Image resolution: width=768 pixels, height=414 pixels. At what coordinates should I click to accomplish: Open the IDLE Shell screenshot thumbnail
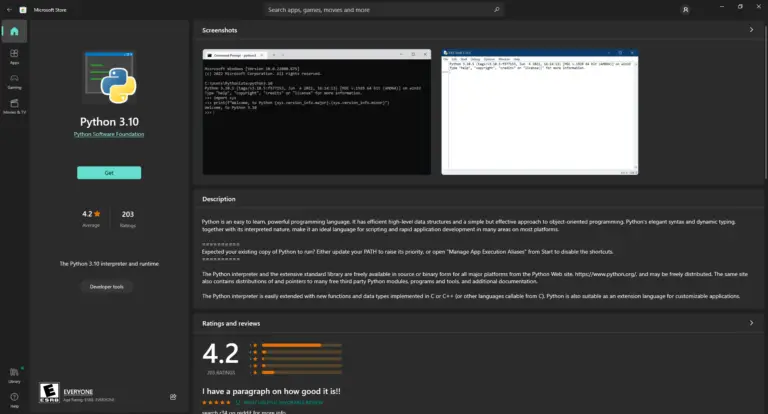click(539, 112)
